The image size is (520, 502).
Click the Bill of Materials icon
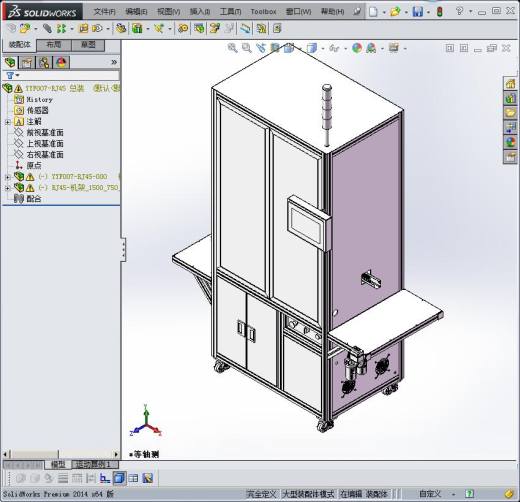tap(199, 29)
